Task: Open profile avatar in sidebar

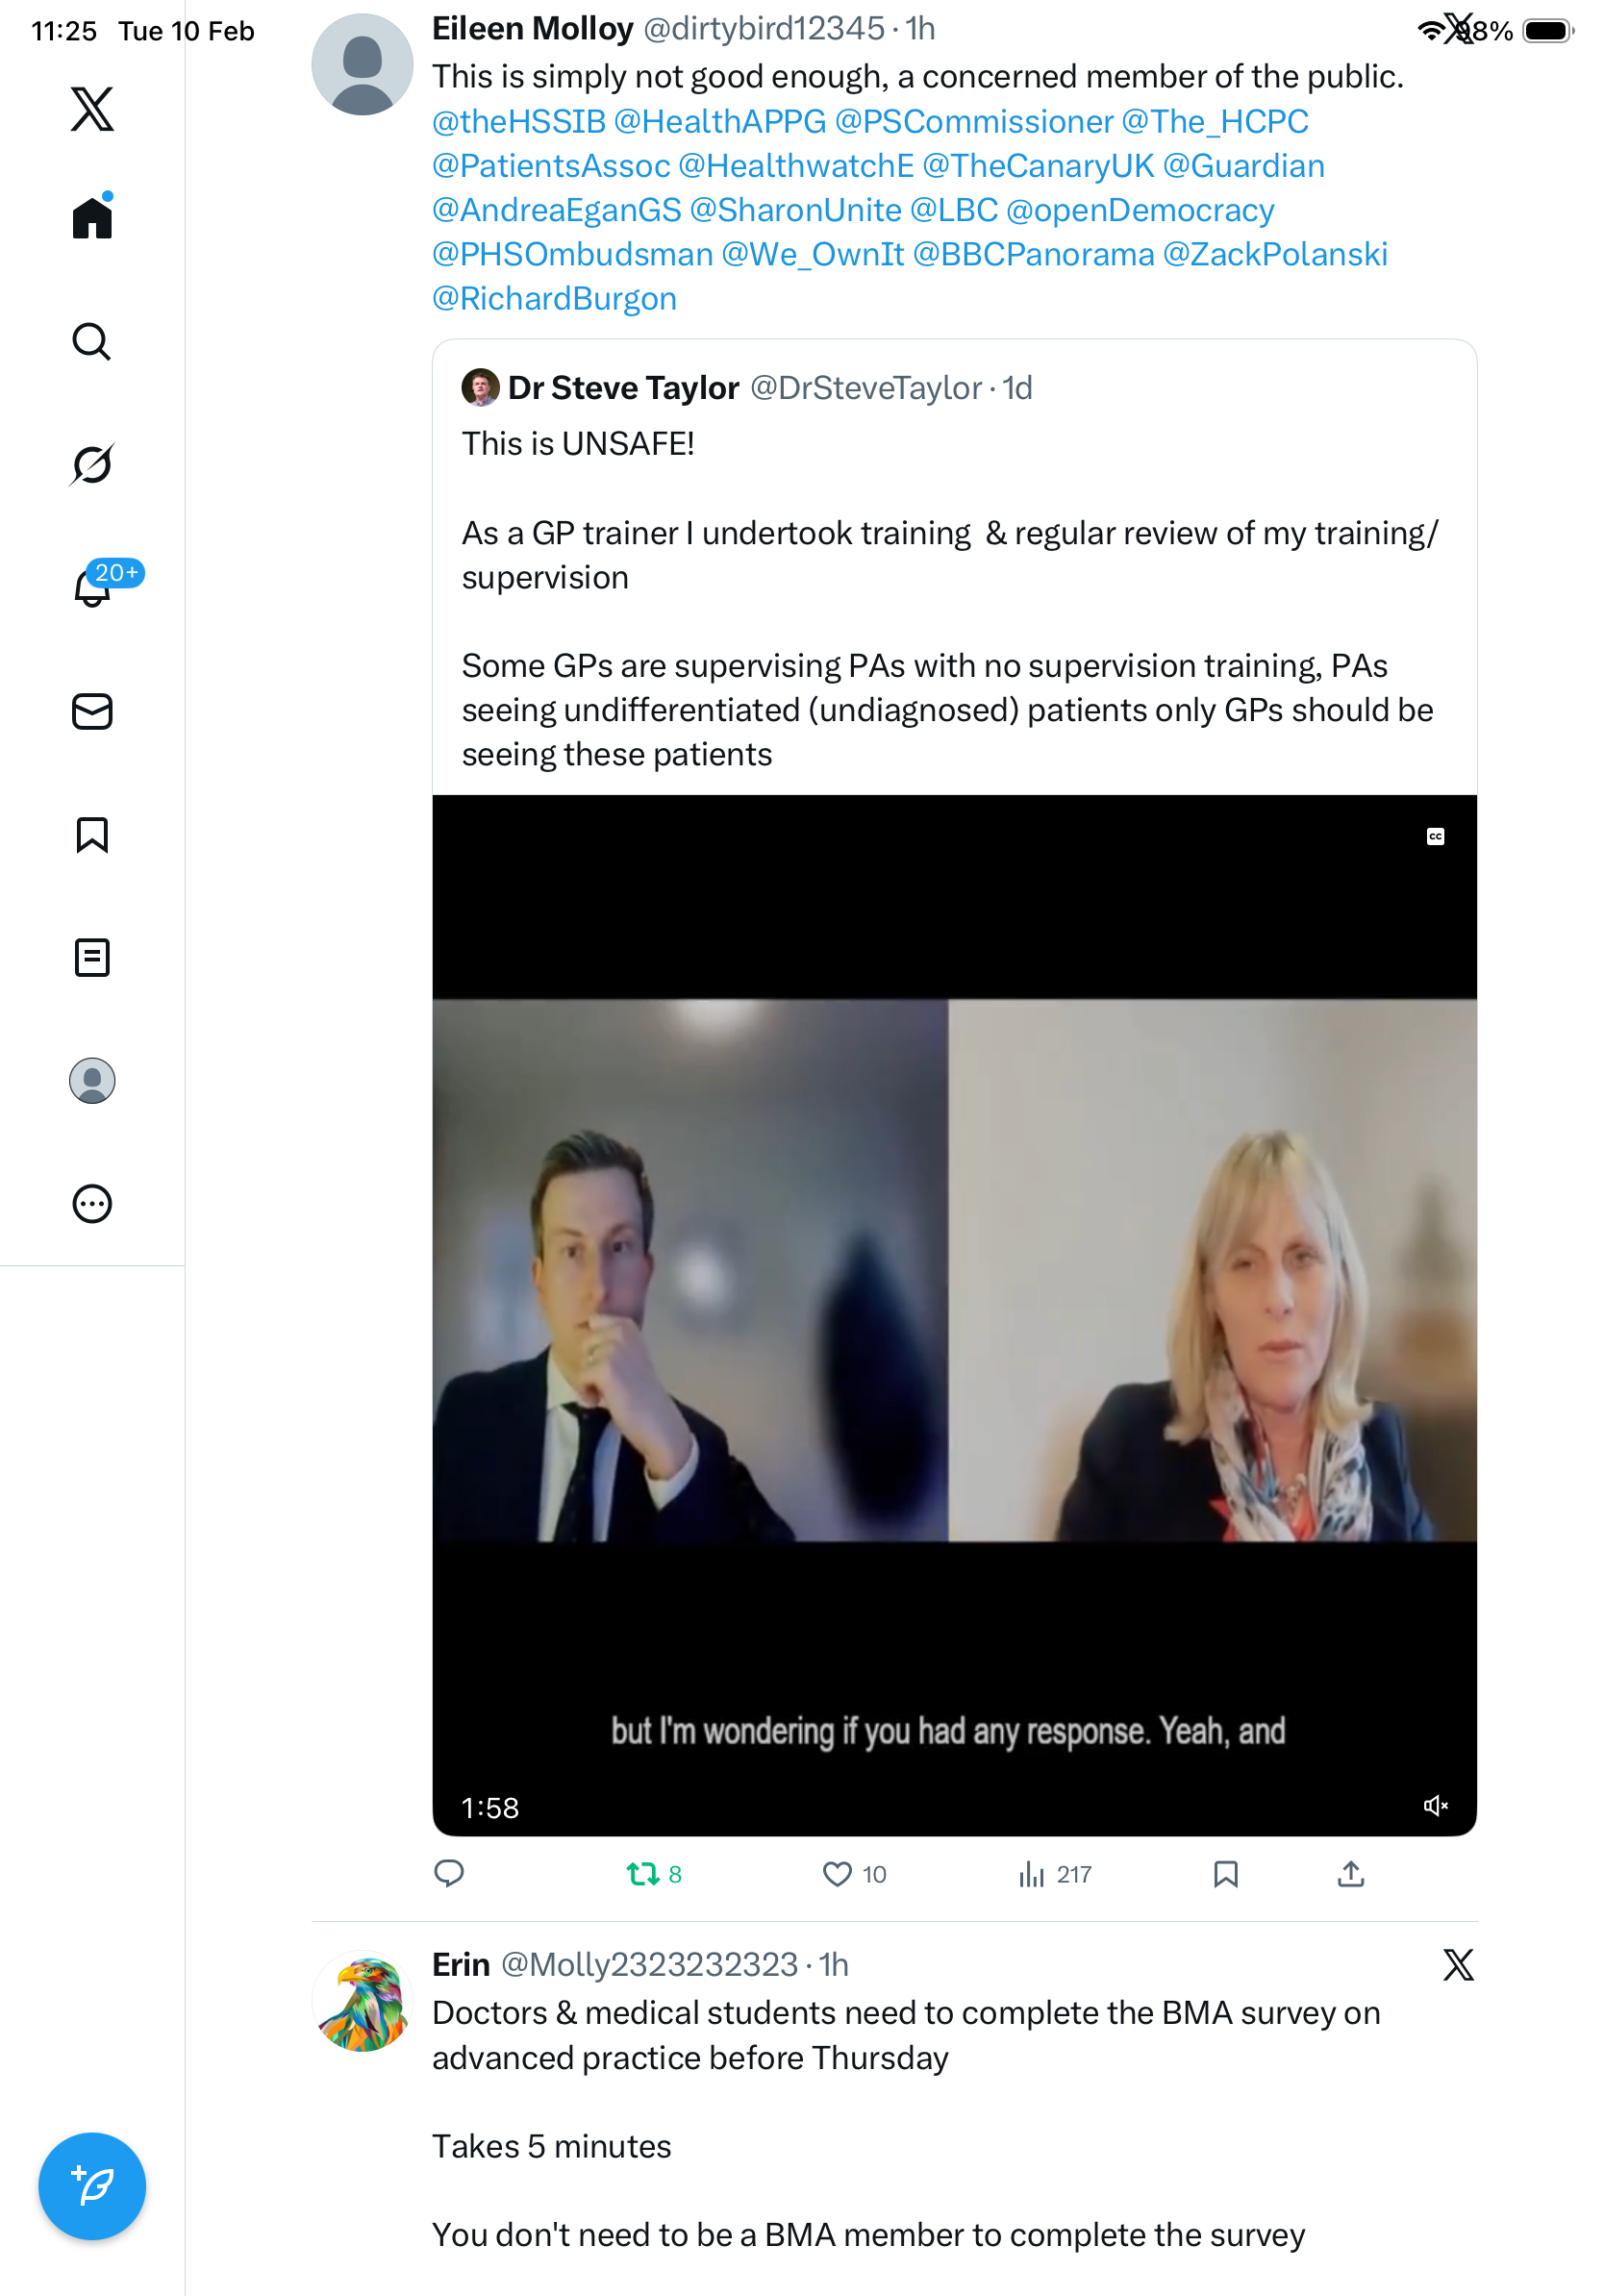Action: coord(92,1081)
